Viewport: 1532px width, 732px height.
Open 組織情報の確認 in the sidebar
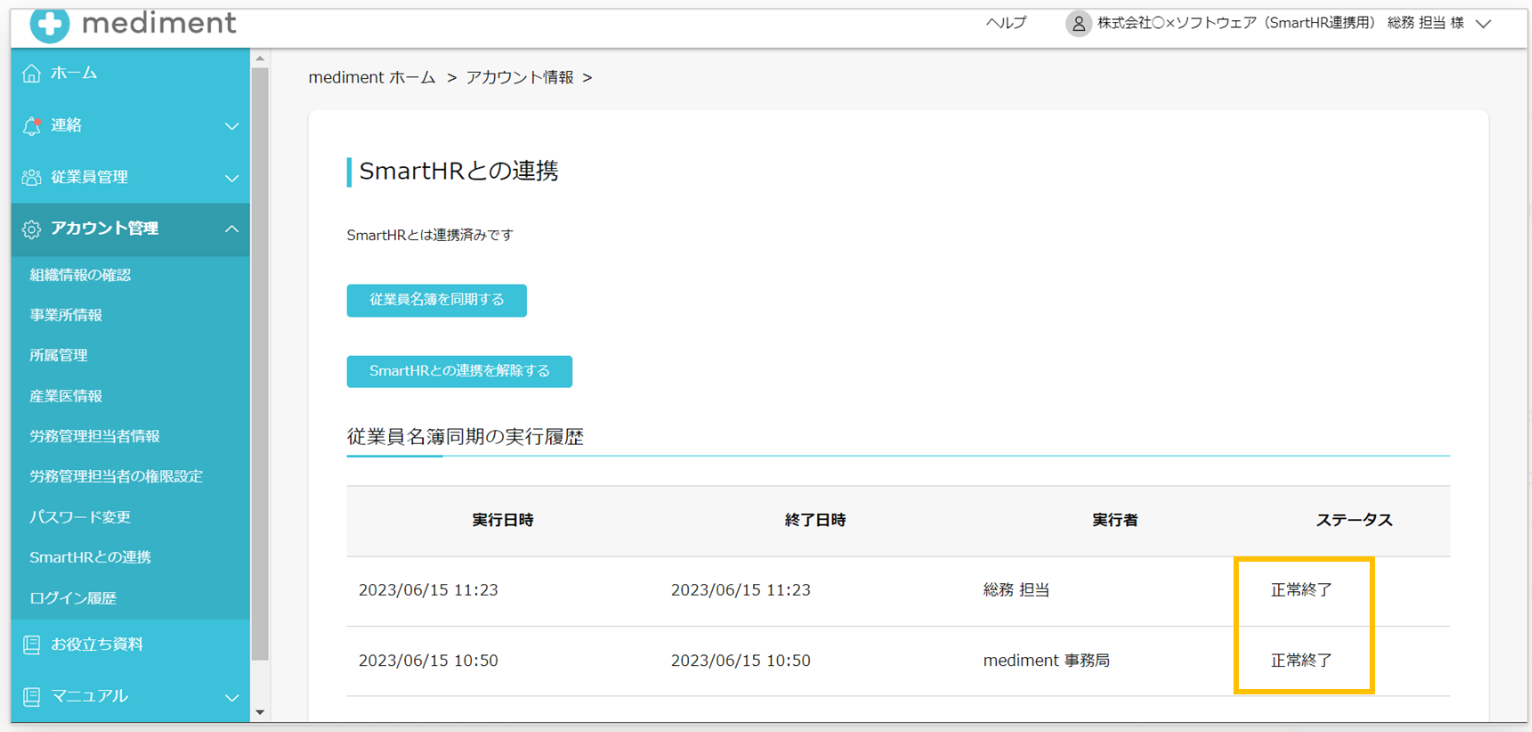80,275
